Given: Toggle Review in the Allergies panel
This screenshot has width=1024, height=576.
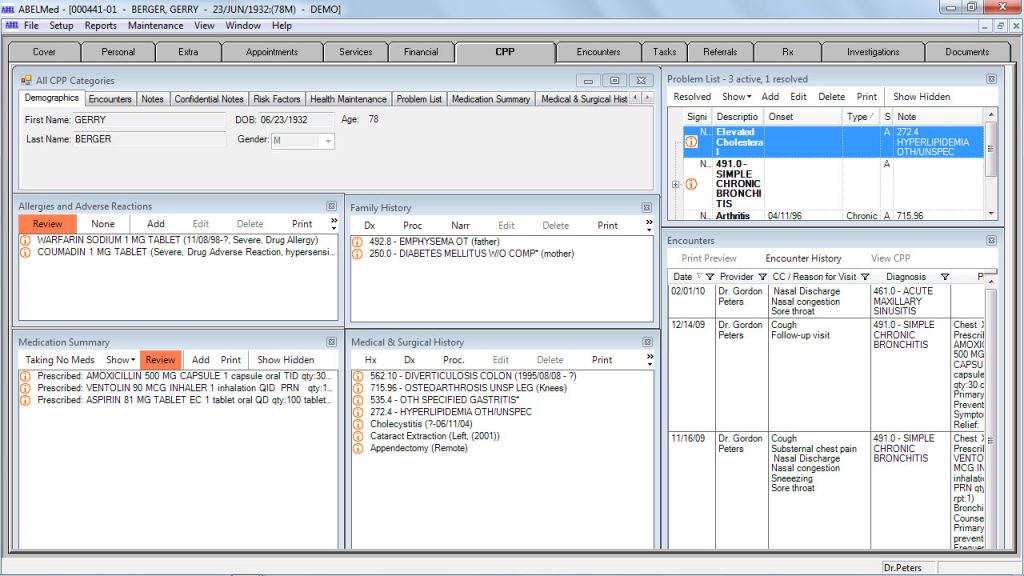Looking at the screenshot, I should tap(48, 223).
